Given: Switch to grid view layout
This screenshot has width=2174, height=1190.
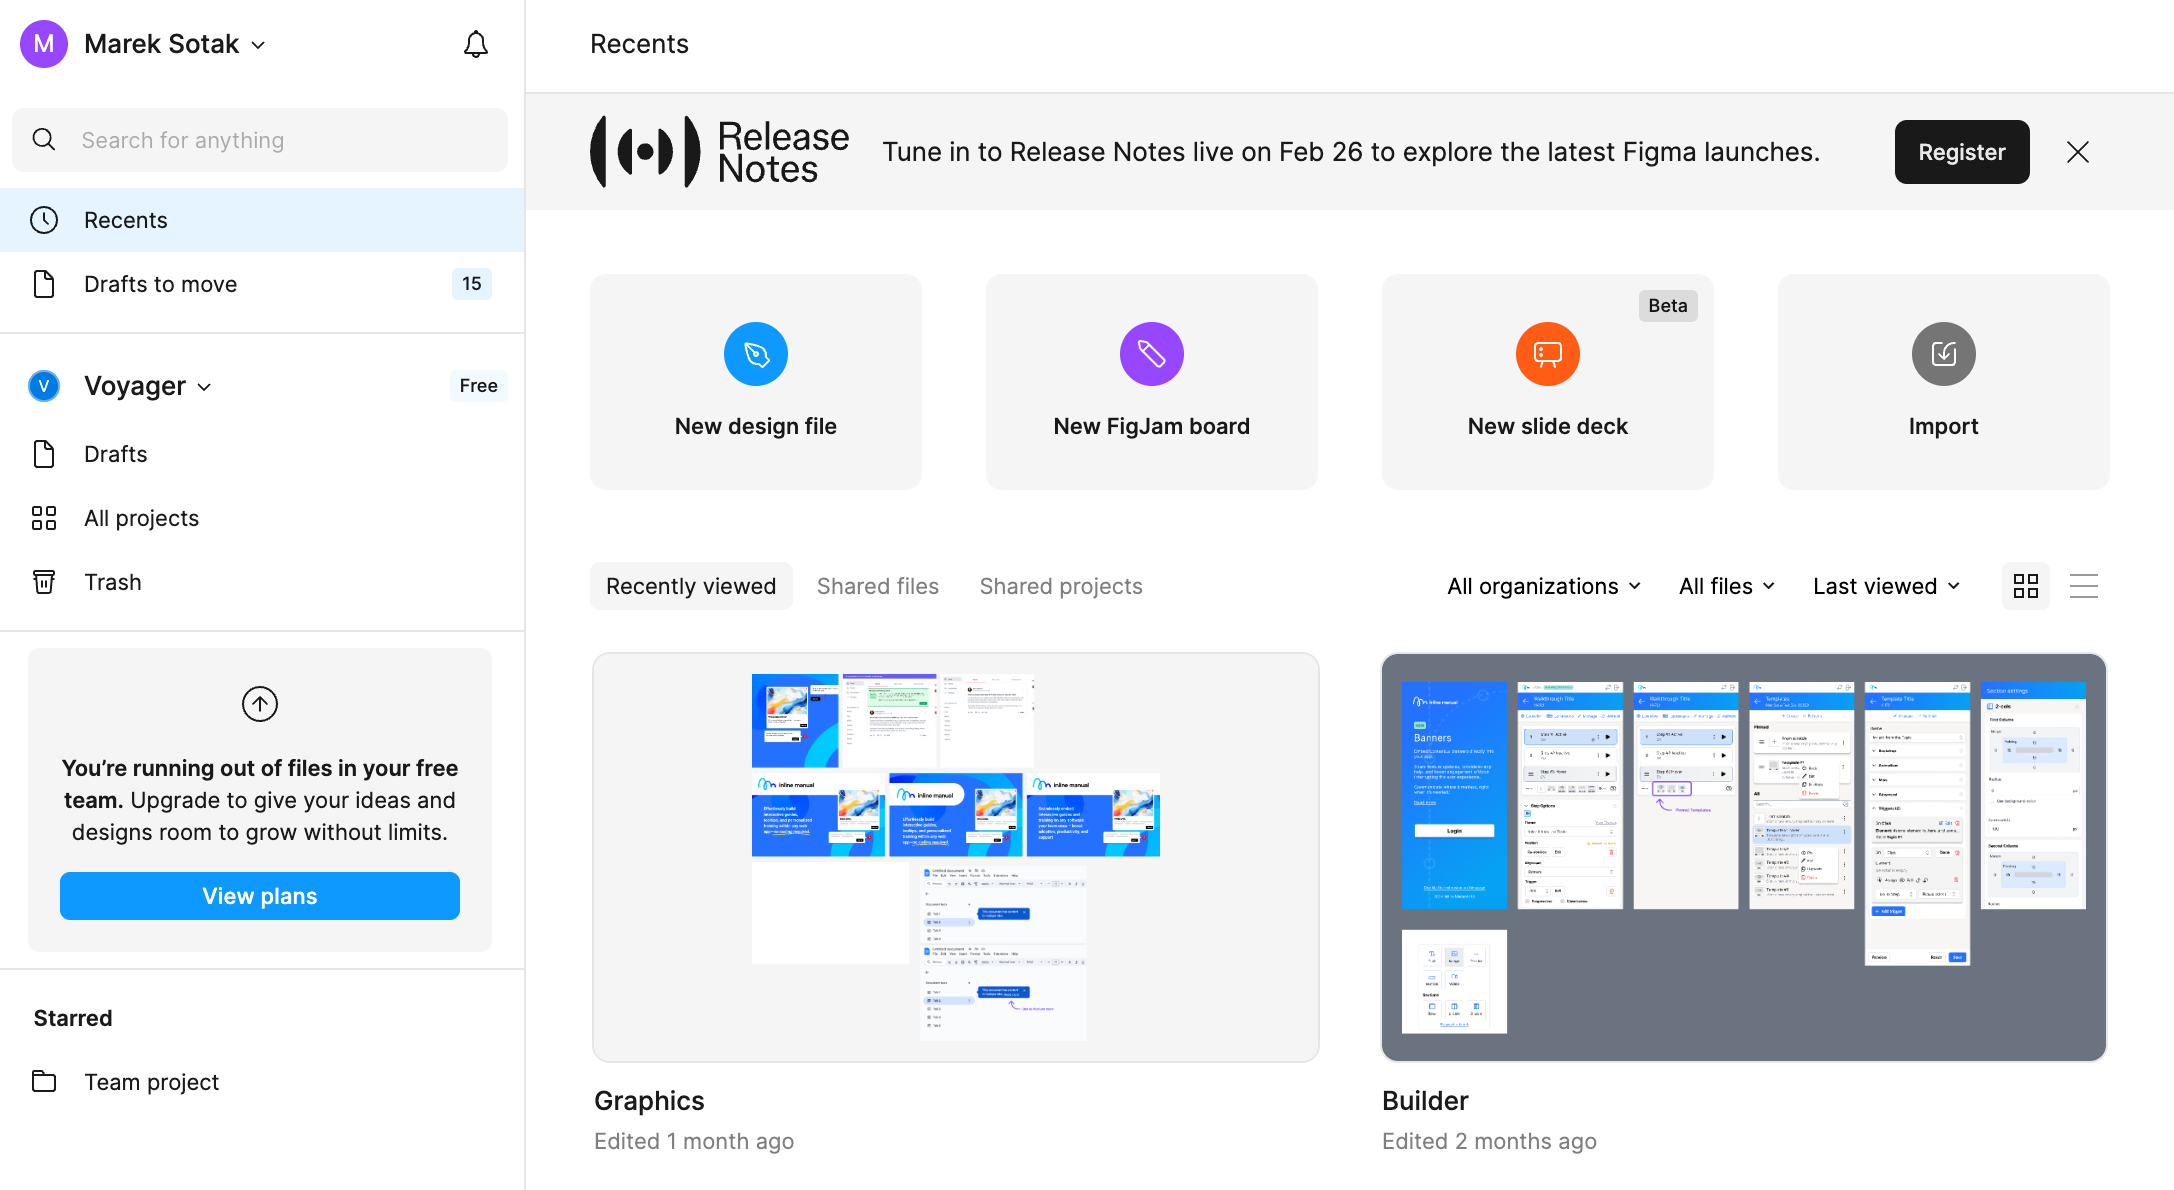Looking at the screenshot, I should [2026, 586].
